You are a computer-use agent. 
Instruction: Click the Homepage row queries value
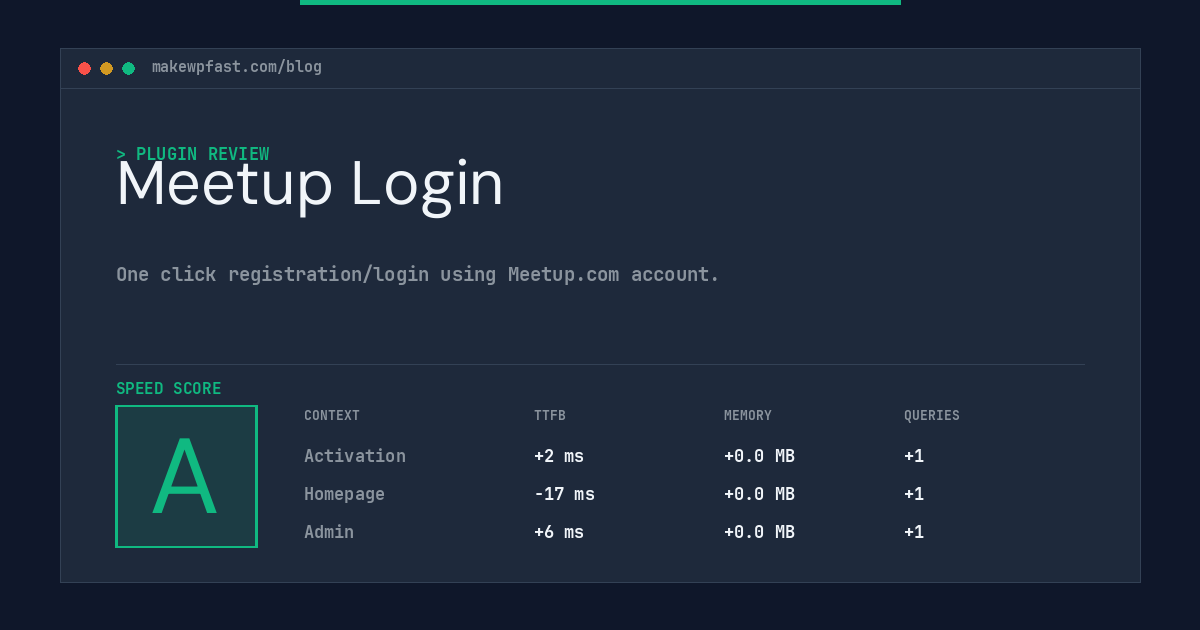click(x=914, y=494)
